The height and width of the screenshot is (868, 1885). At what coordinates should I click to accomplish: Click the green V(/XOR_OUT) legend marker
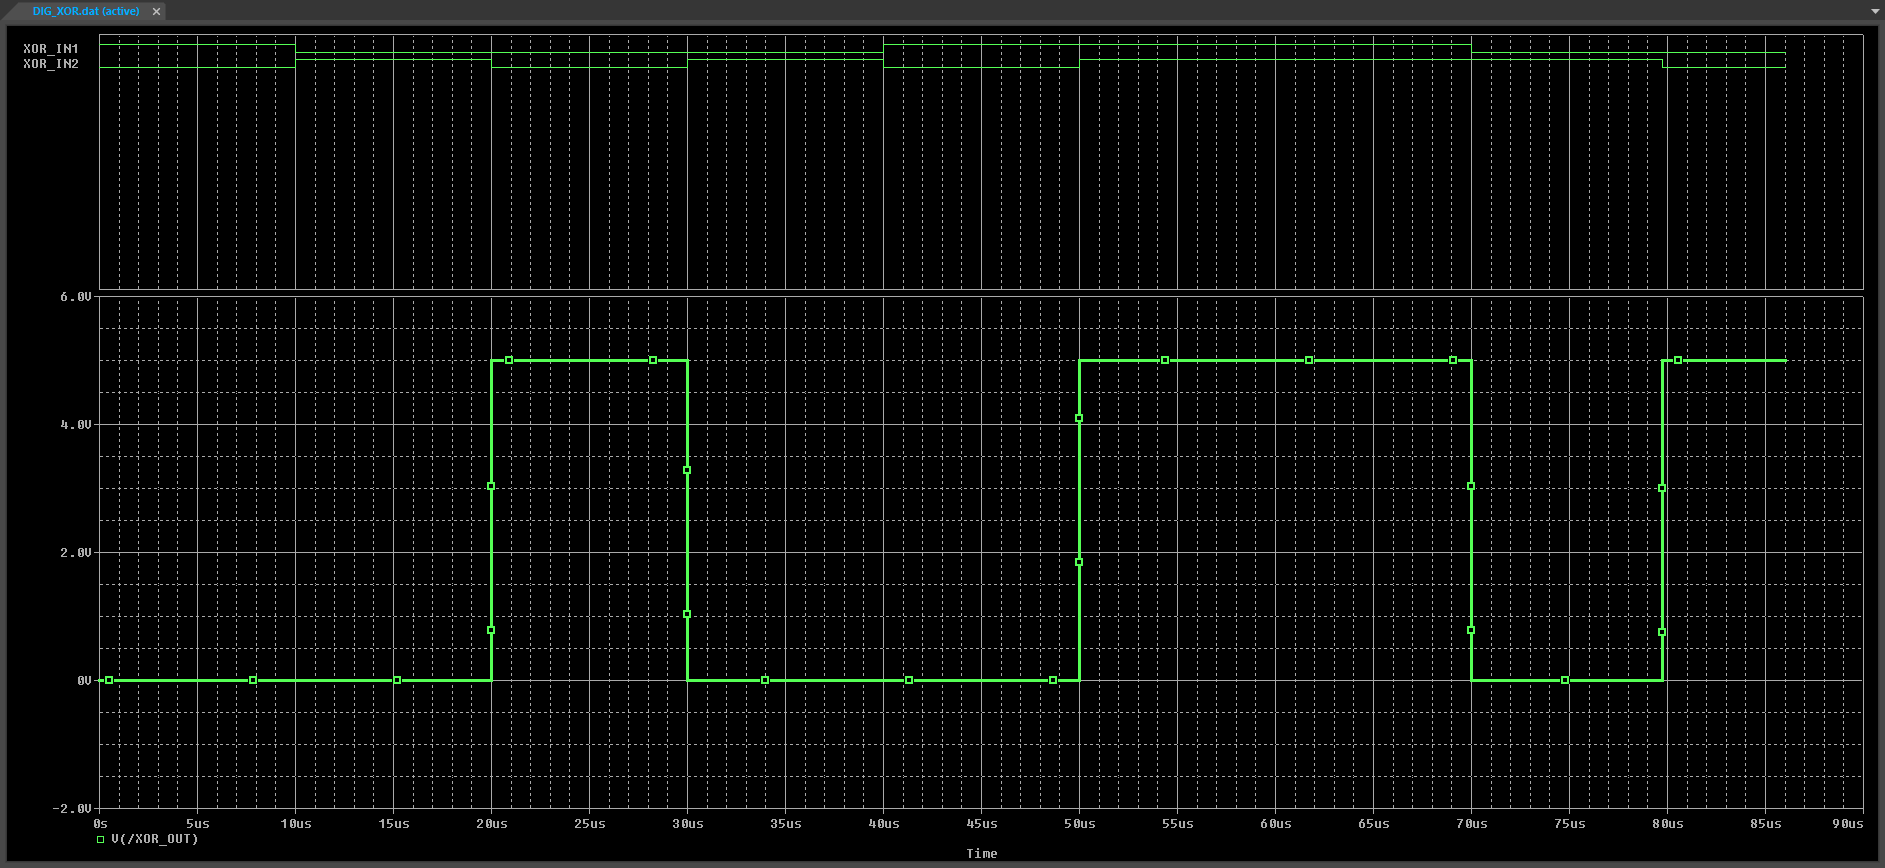click(x=100, y=840)
